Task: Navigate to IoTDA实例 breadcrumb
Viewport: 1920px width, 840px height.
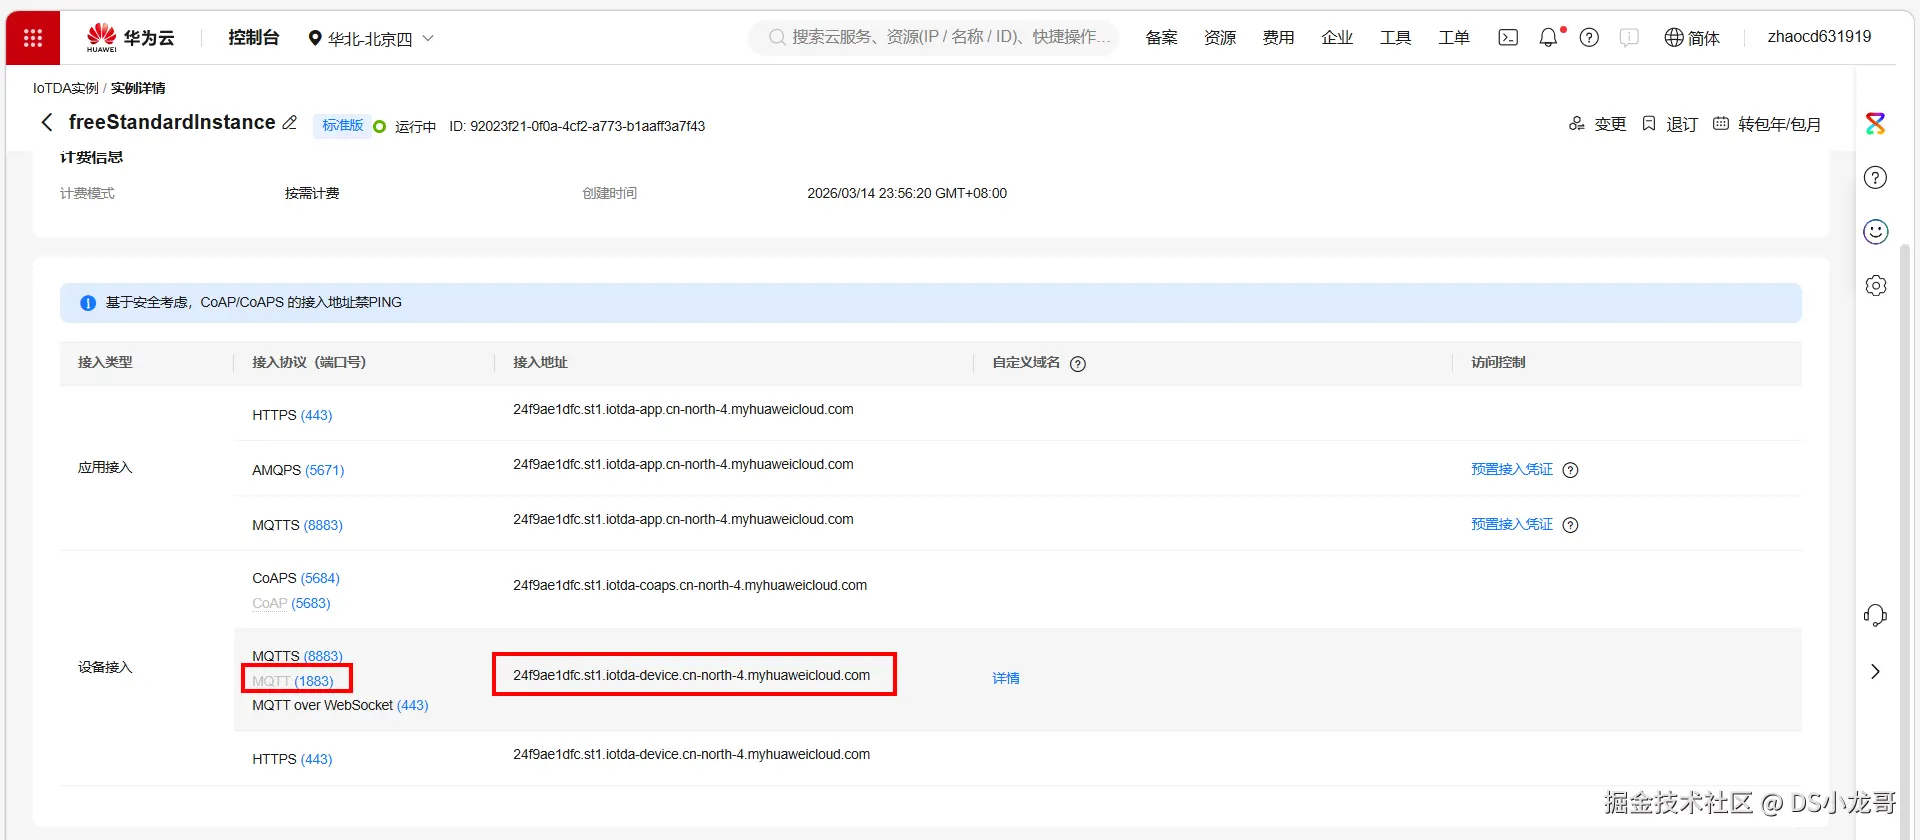Action: tap(66, 88)
